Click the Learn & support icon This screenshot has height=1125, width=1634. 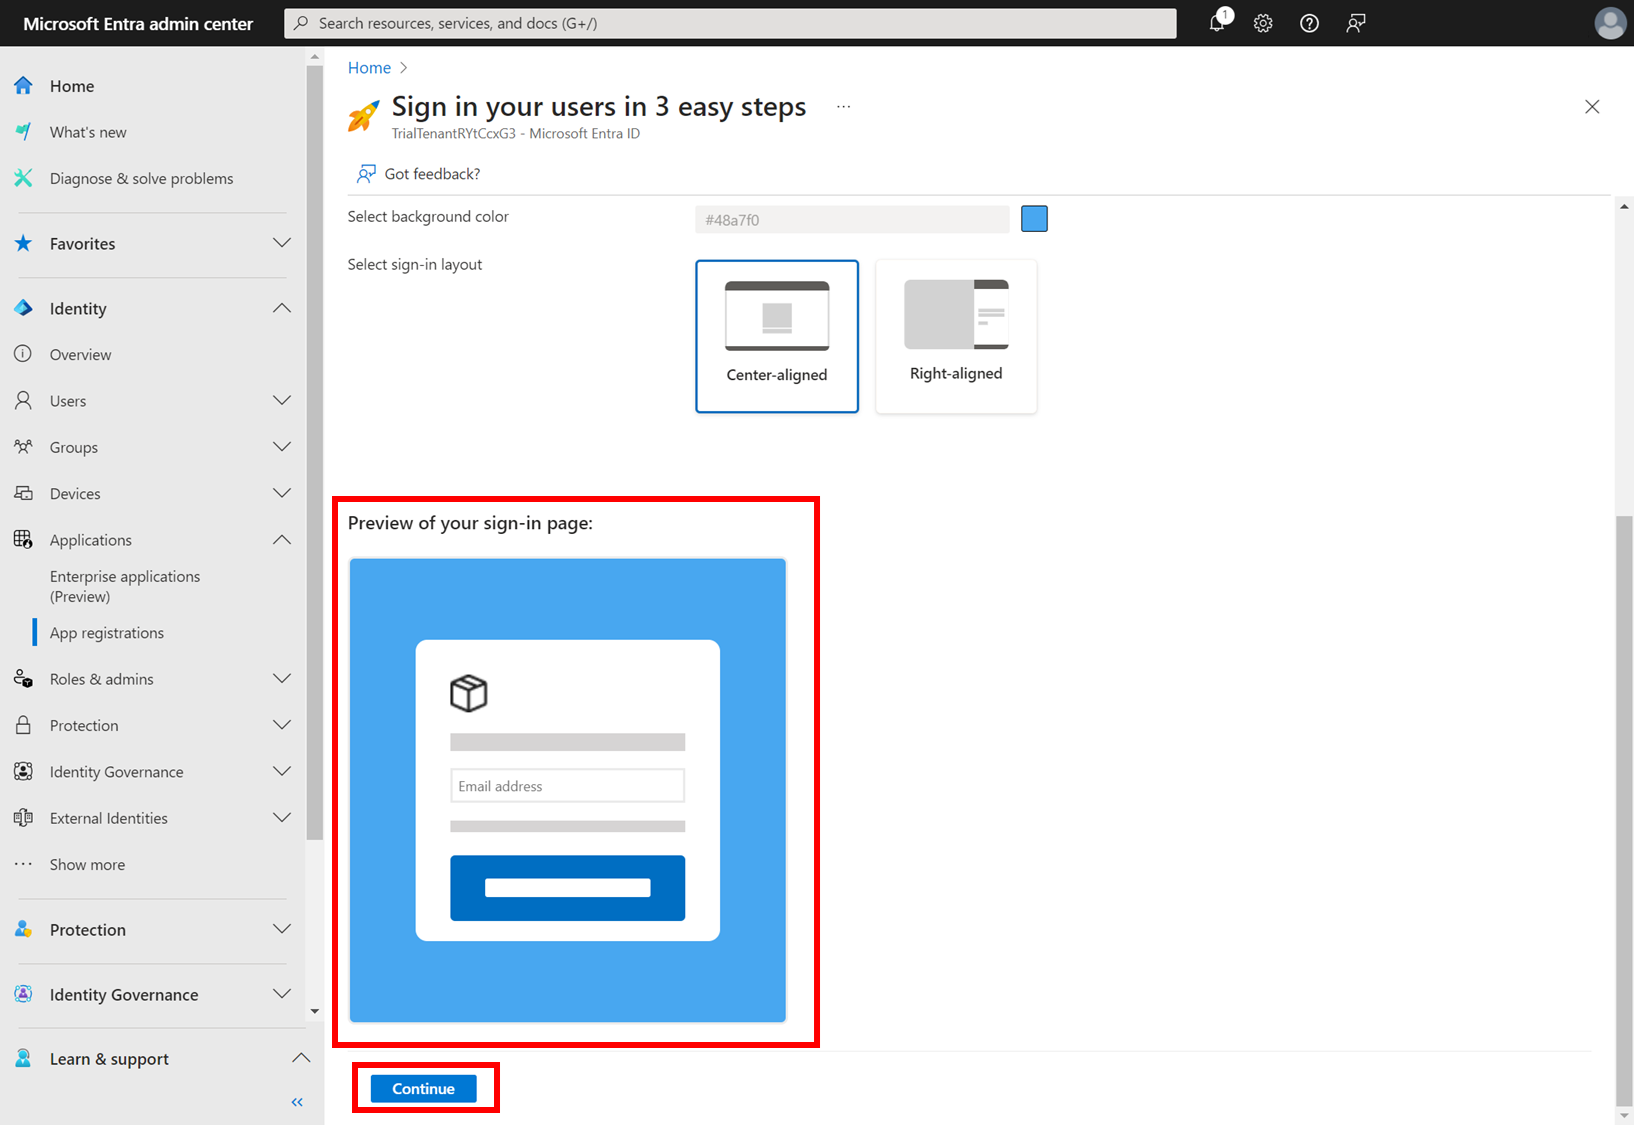pos(23,1058)
